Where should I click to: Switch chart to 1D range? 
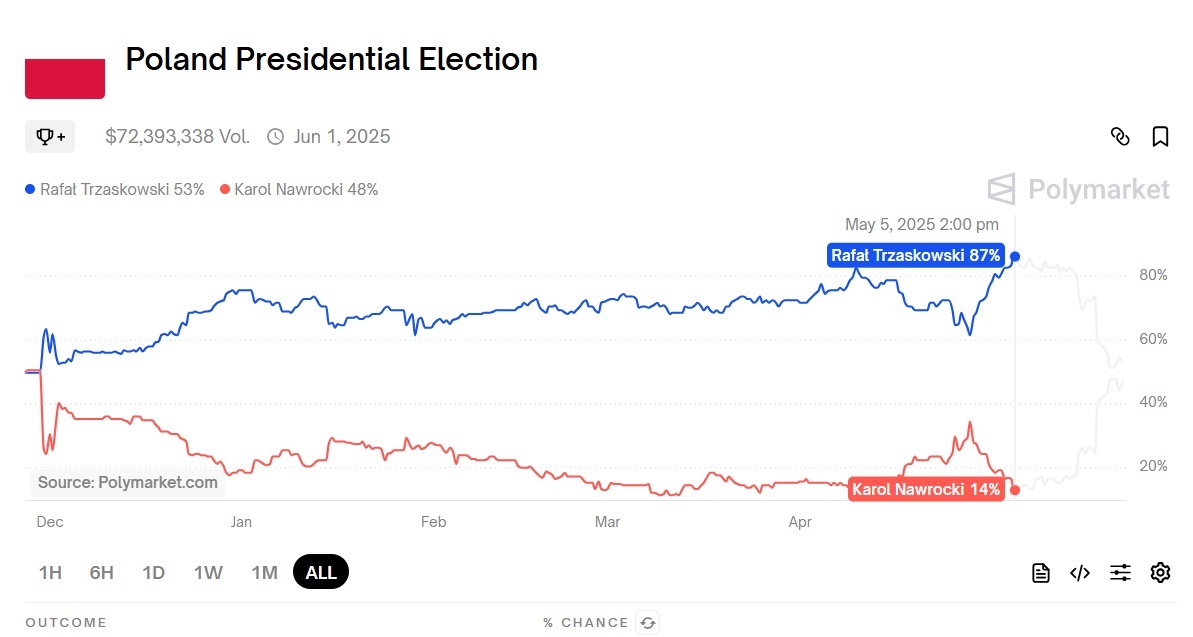pyautogui.click(x=153, y=573)
